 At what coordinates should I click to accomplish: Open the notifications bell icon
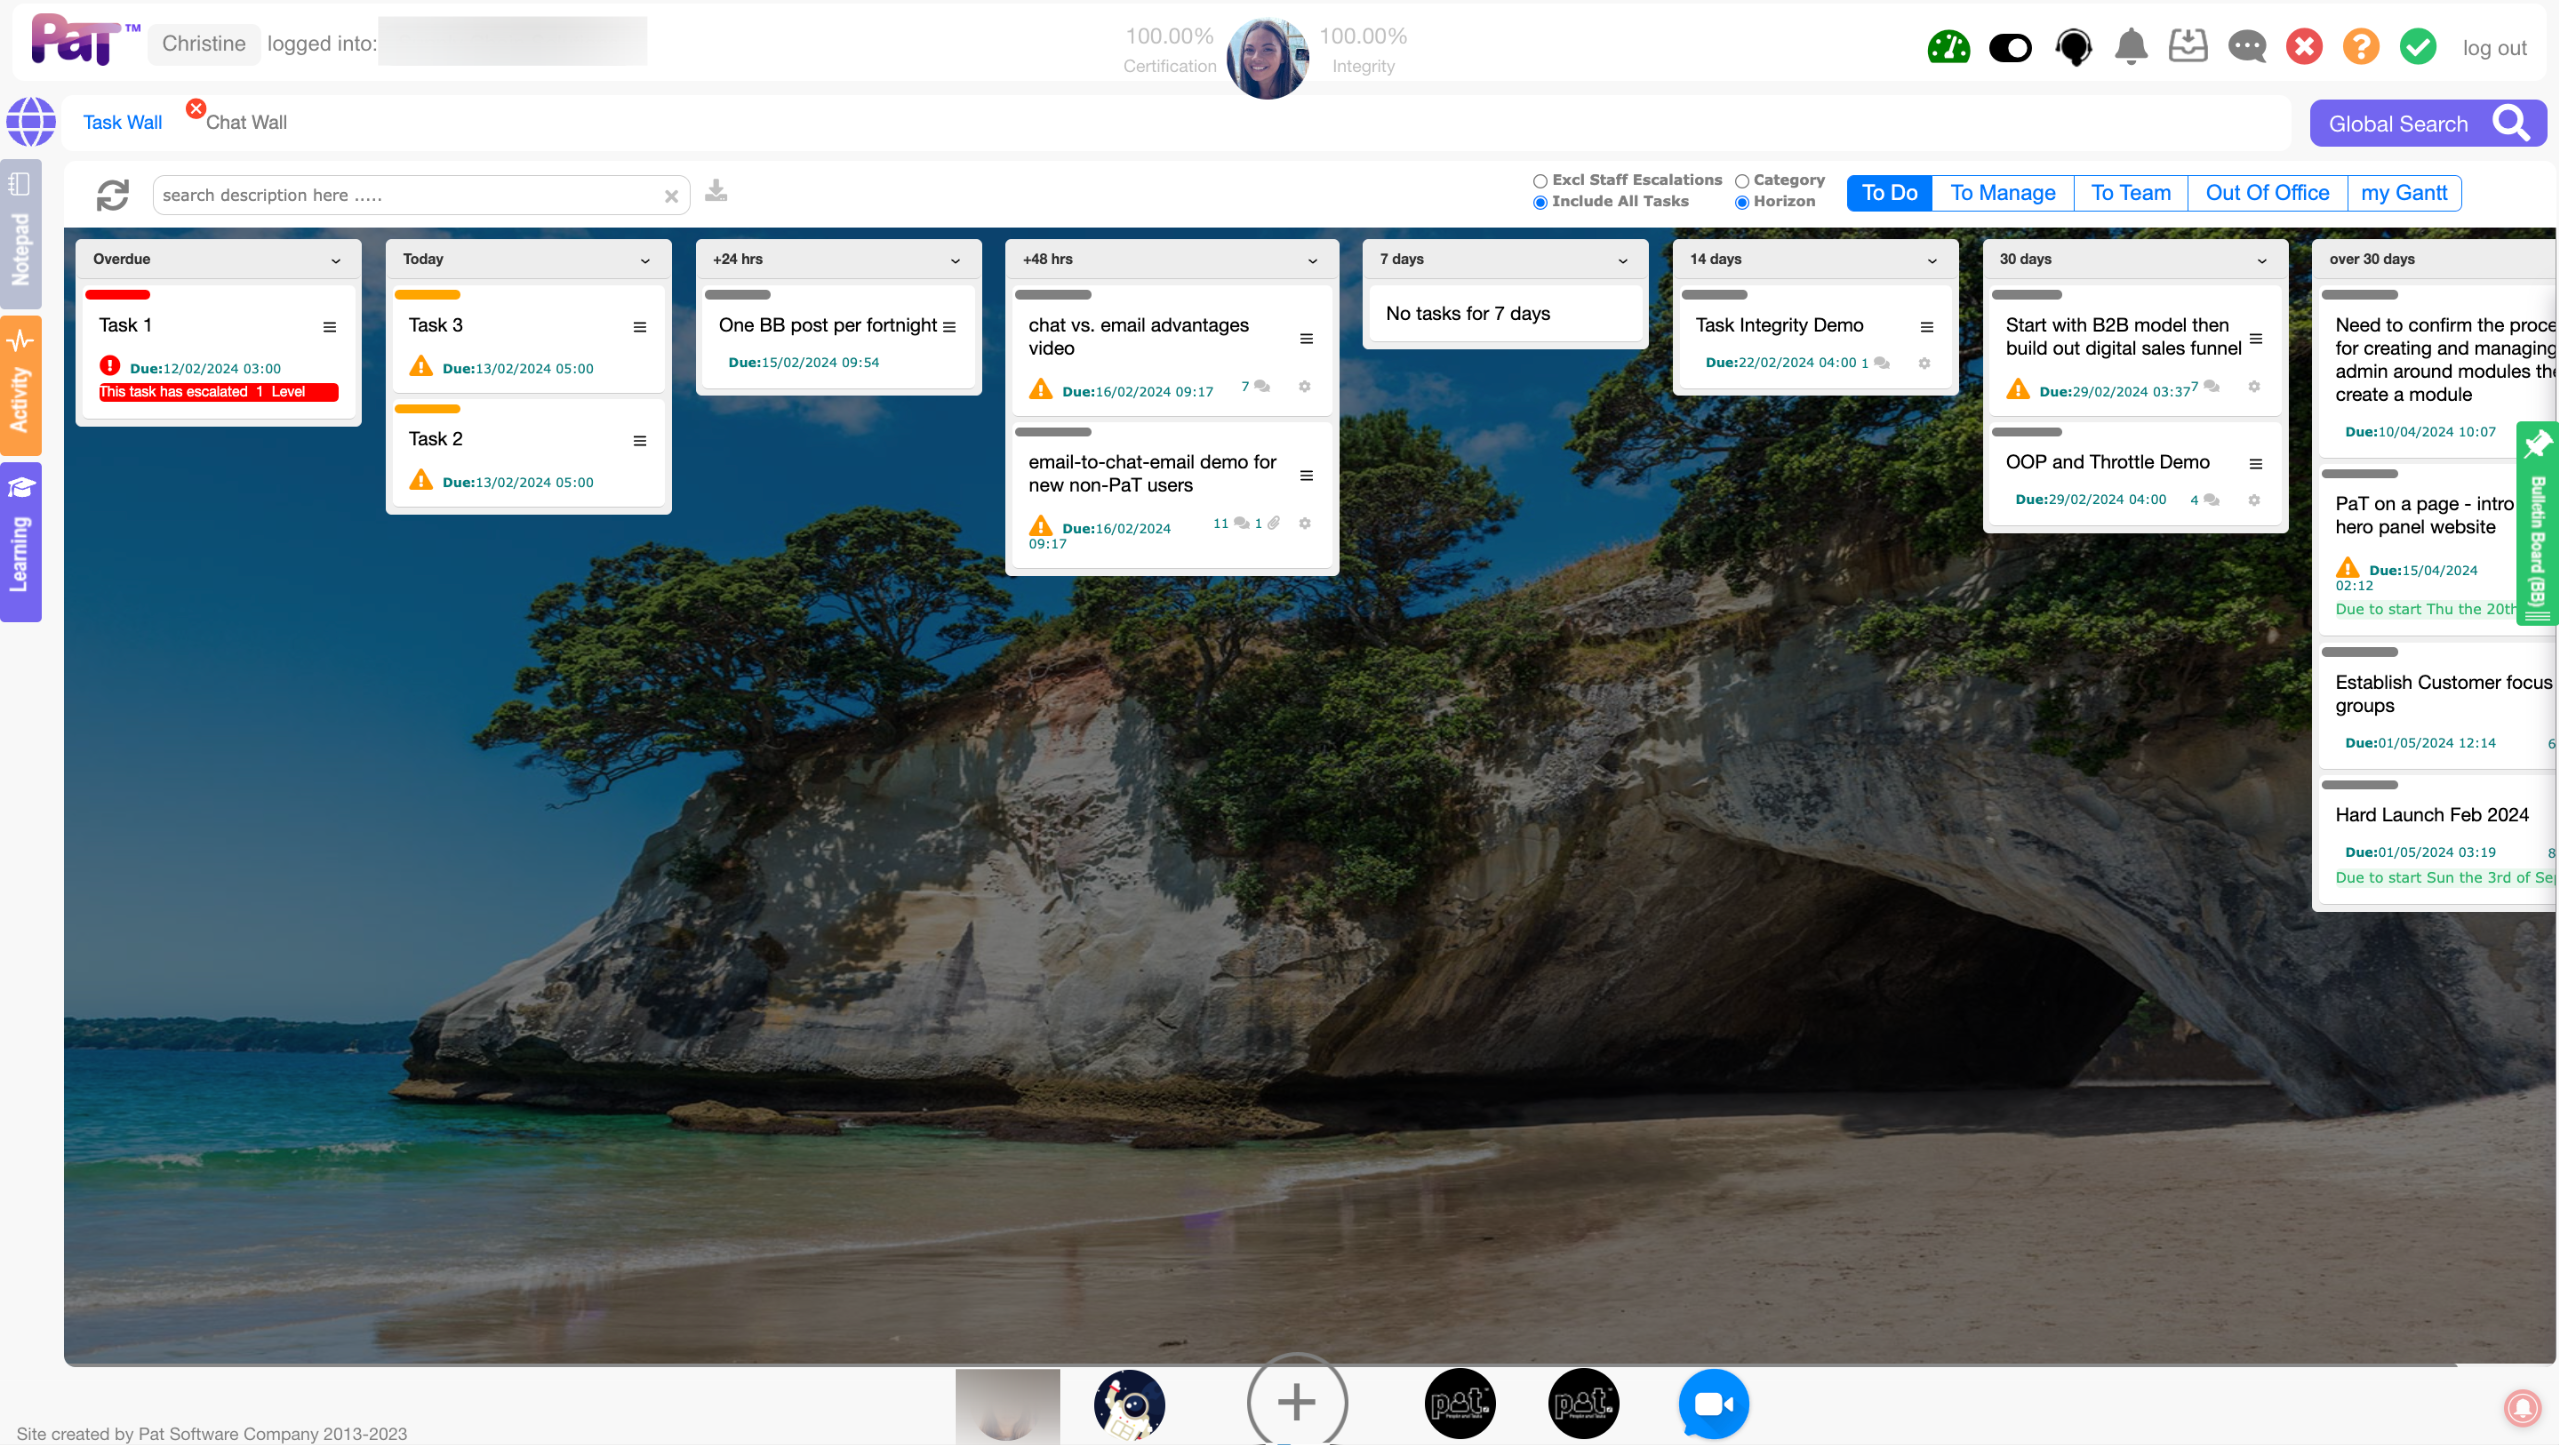pyautogui.click(x=2131, y=47)
